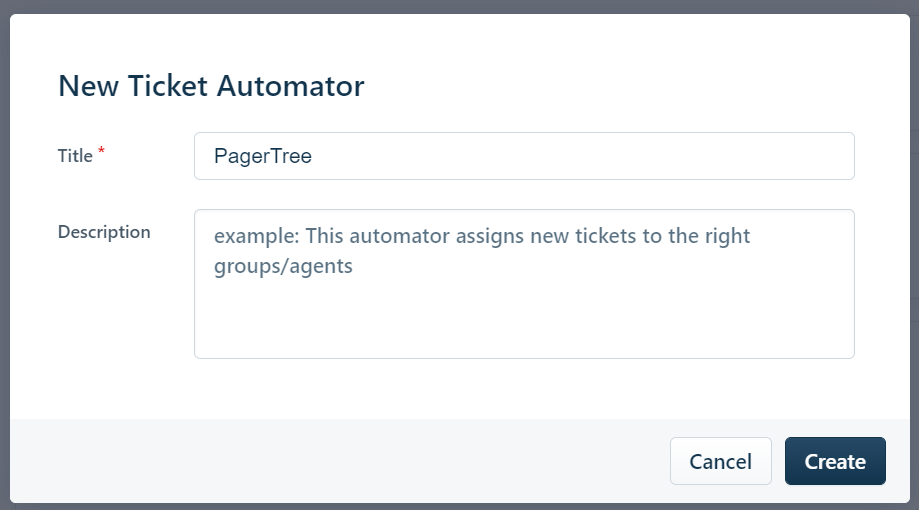Viewport: 919px width, 510px height.
Task: Click the red required asterisk beside Title
Action: tap(101, 151)
